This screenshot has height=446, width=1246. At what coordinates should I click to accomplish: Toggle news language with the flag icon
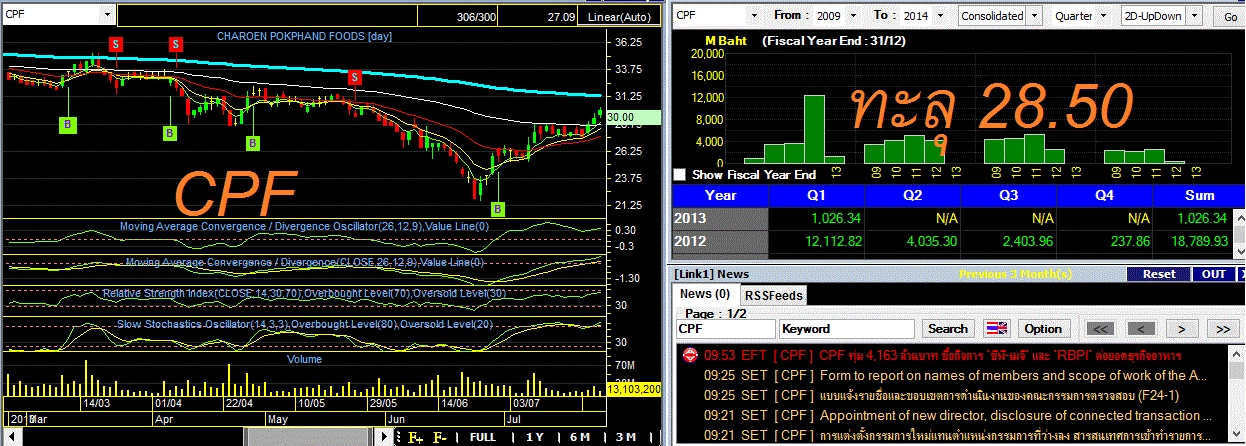(x=997, y=328)
